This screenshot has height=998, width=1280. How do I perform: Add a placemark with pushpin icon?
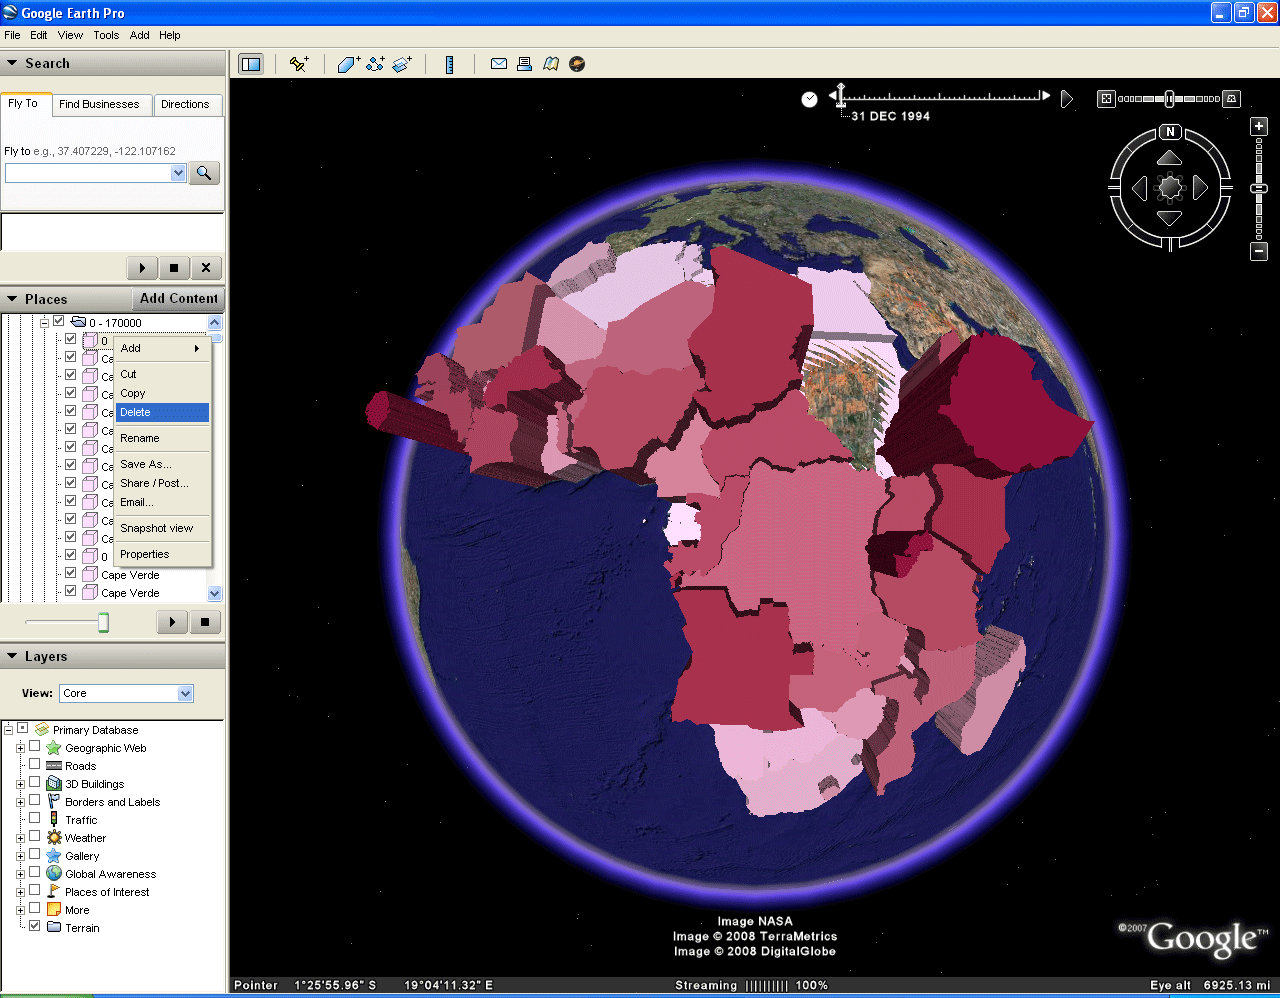coord(299,64)
